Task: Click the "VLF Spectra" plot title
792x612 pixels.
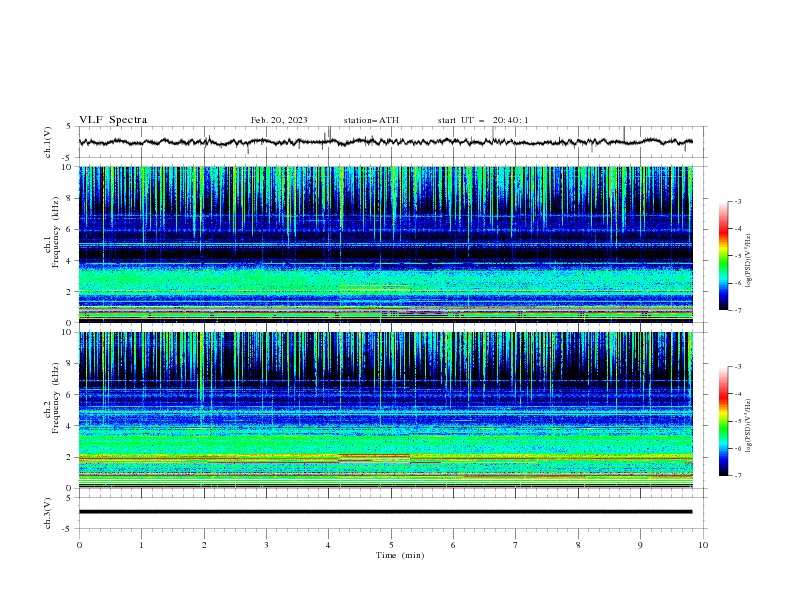Action: [113, 120]
